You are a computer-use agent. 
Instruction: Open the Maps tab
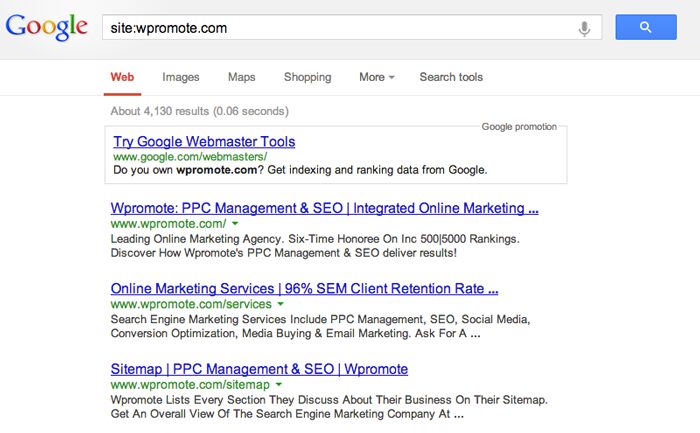[241, 77]
